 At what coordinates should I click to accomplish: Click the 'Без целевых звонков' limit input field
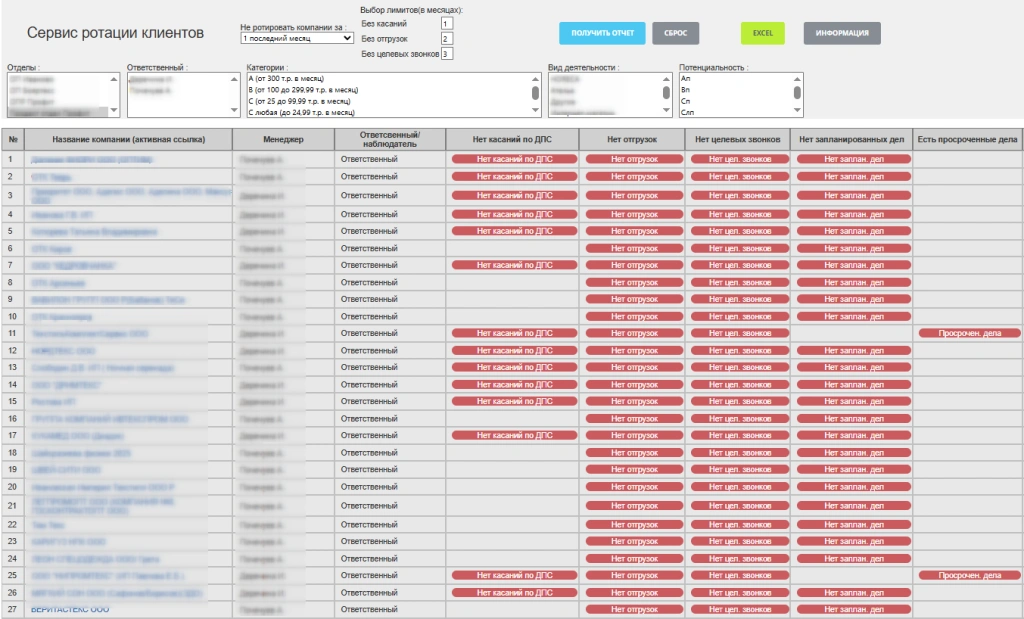pyautogui.click(x=447, y=54)
